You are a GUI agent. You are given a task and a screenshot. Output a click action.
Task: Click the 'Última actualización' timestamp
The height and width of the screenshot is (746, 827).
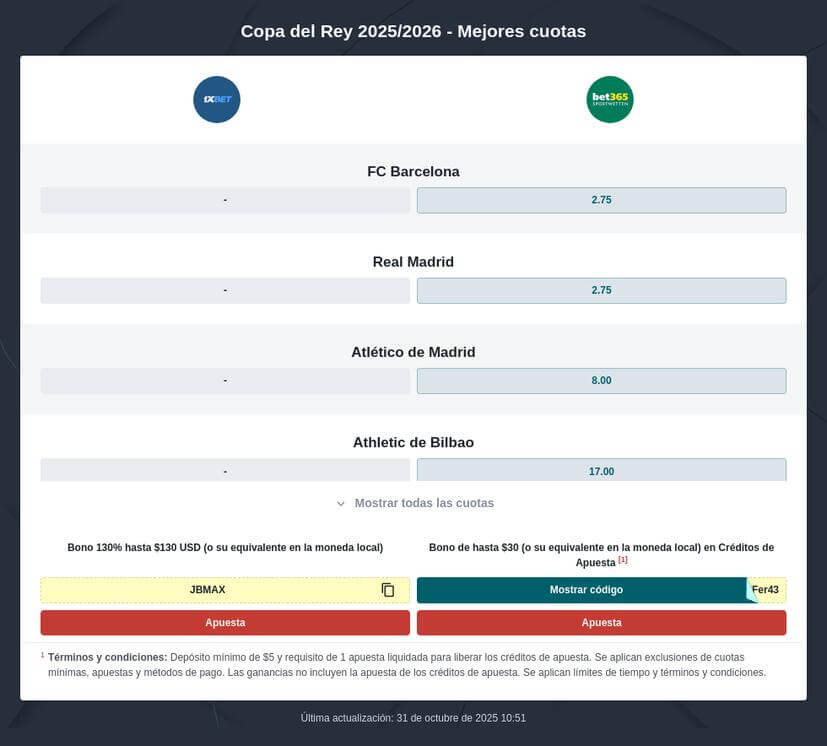[x=413, y=717]
